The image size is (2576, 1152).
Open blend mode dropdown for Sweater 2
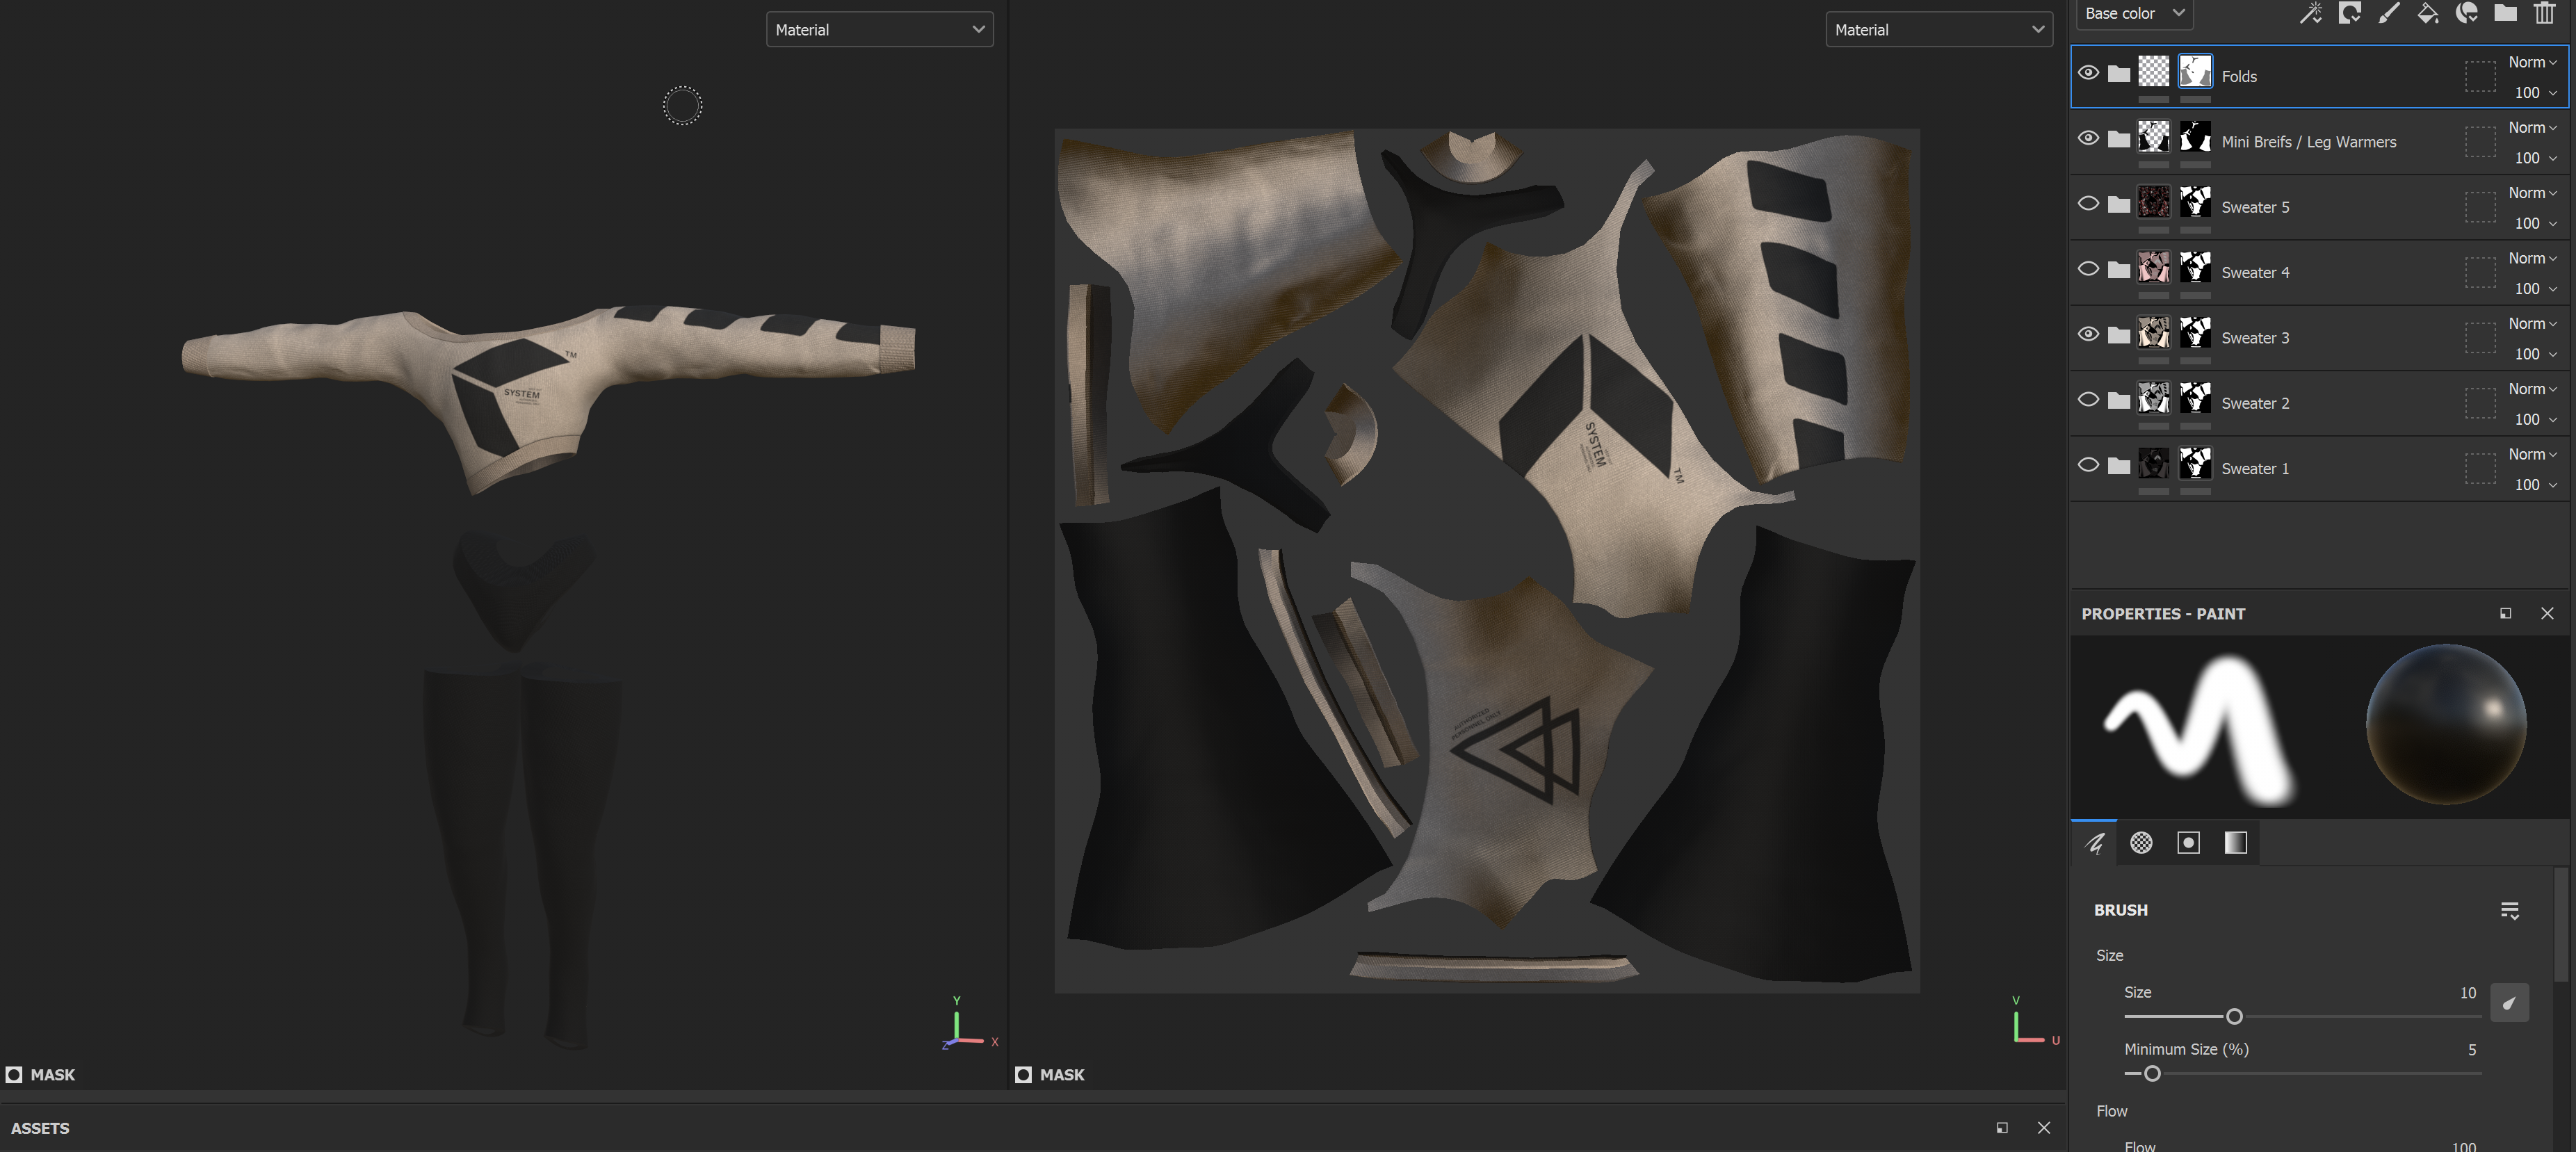2531,388
